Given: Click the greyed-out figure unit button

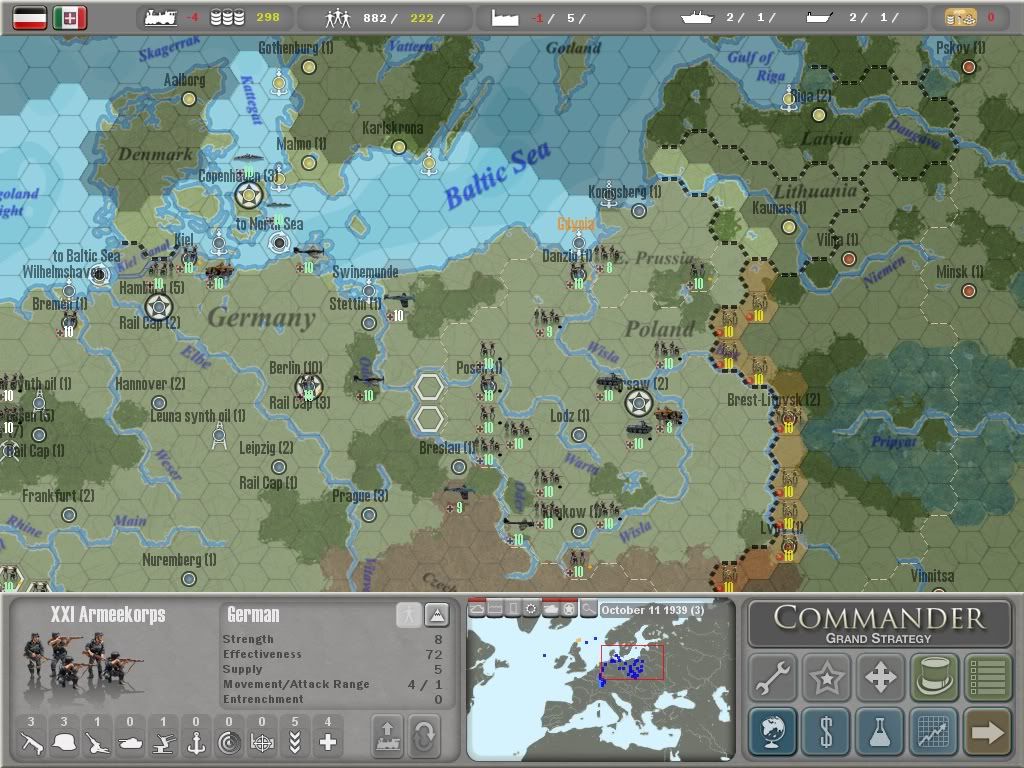Looking at the screenshot, I should pyautogui.click(x=409, y=615).
